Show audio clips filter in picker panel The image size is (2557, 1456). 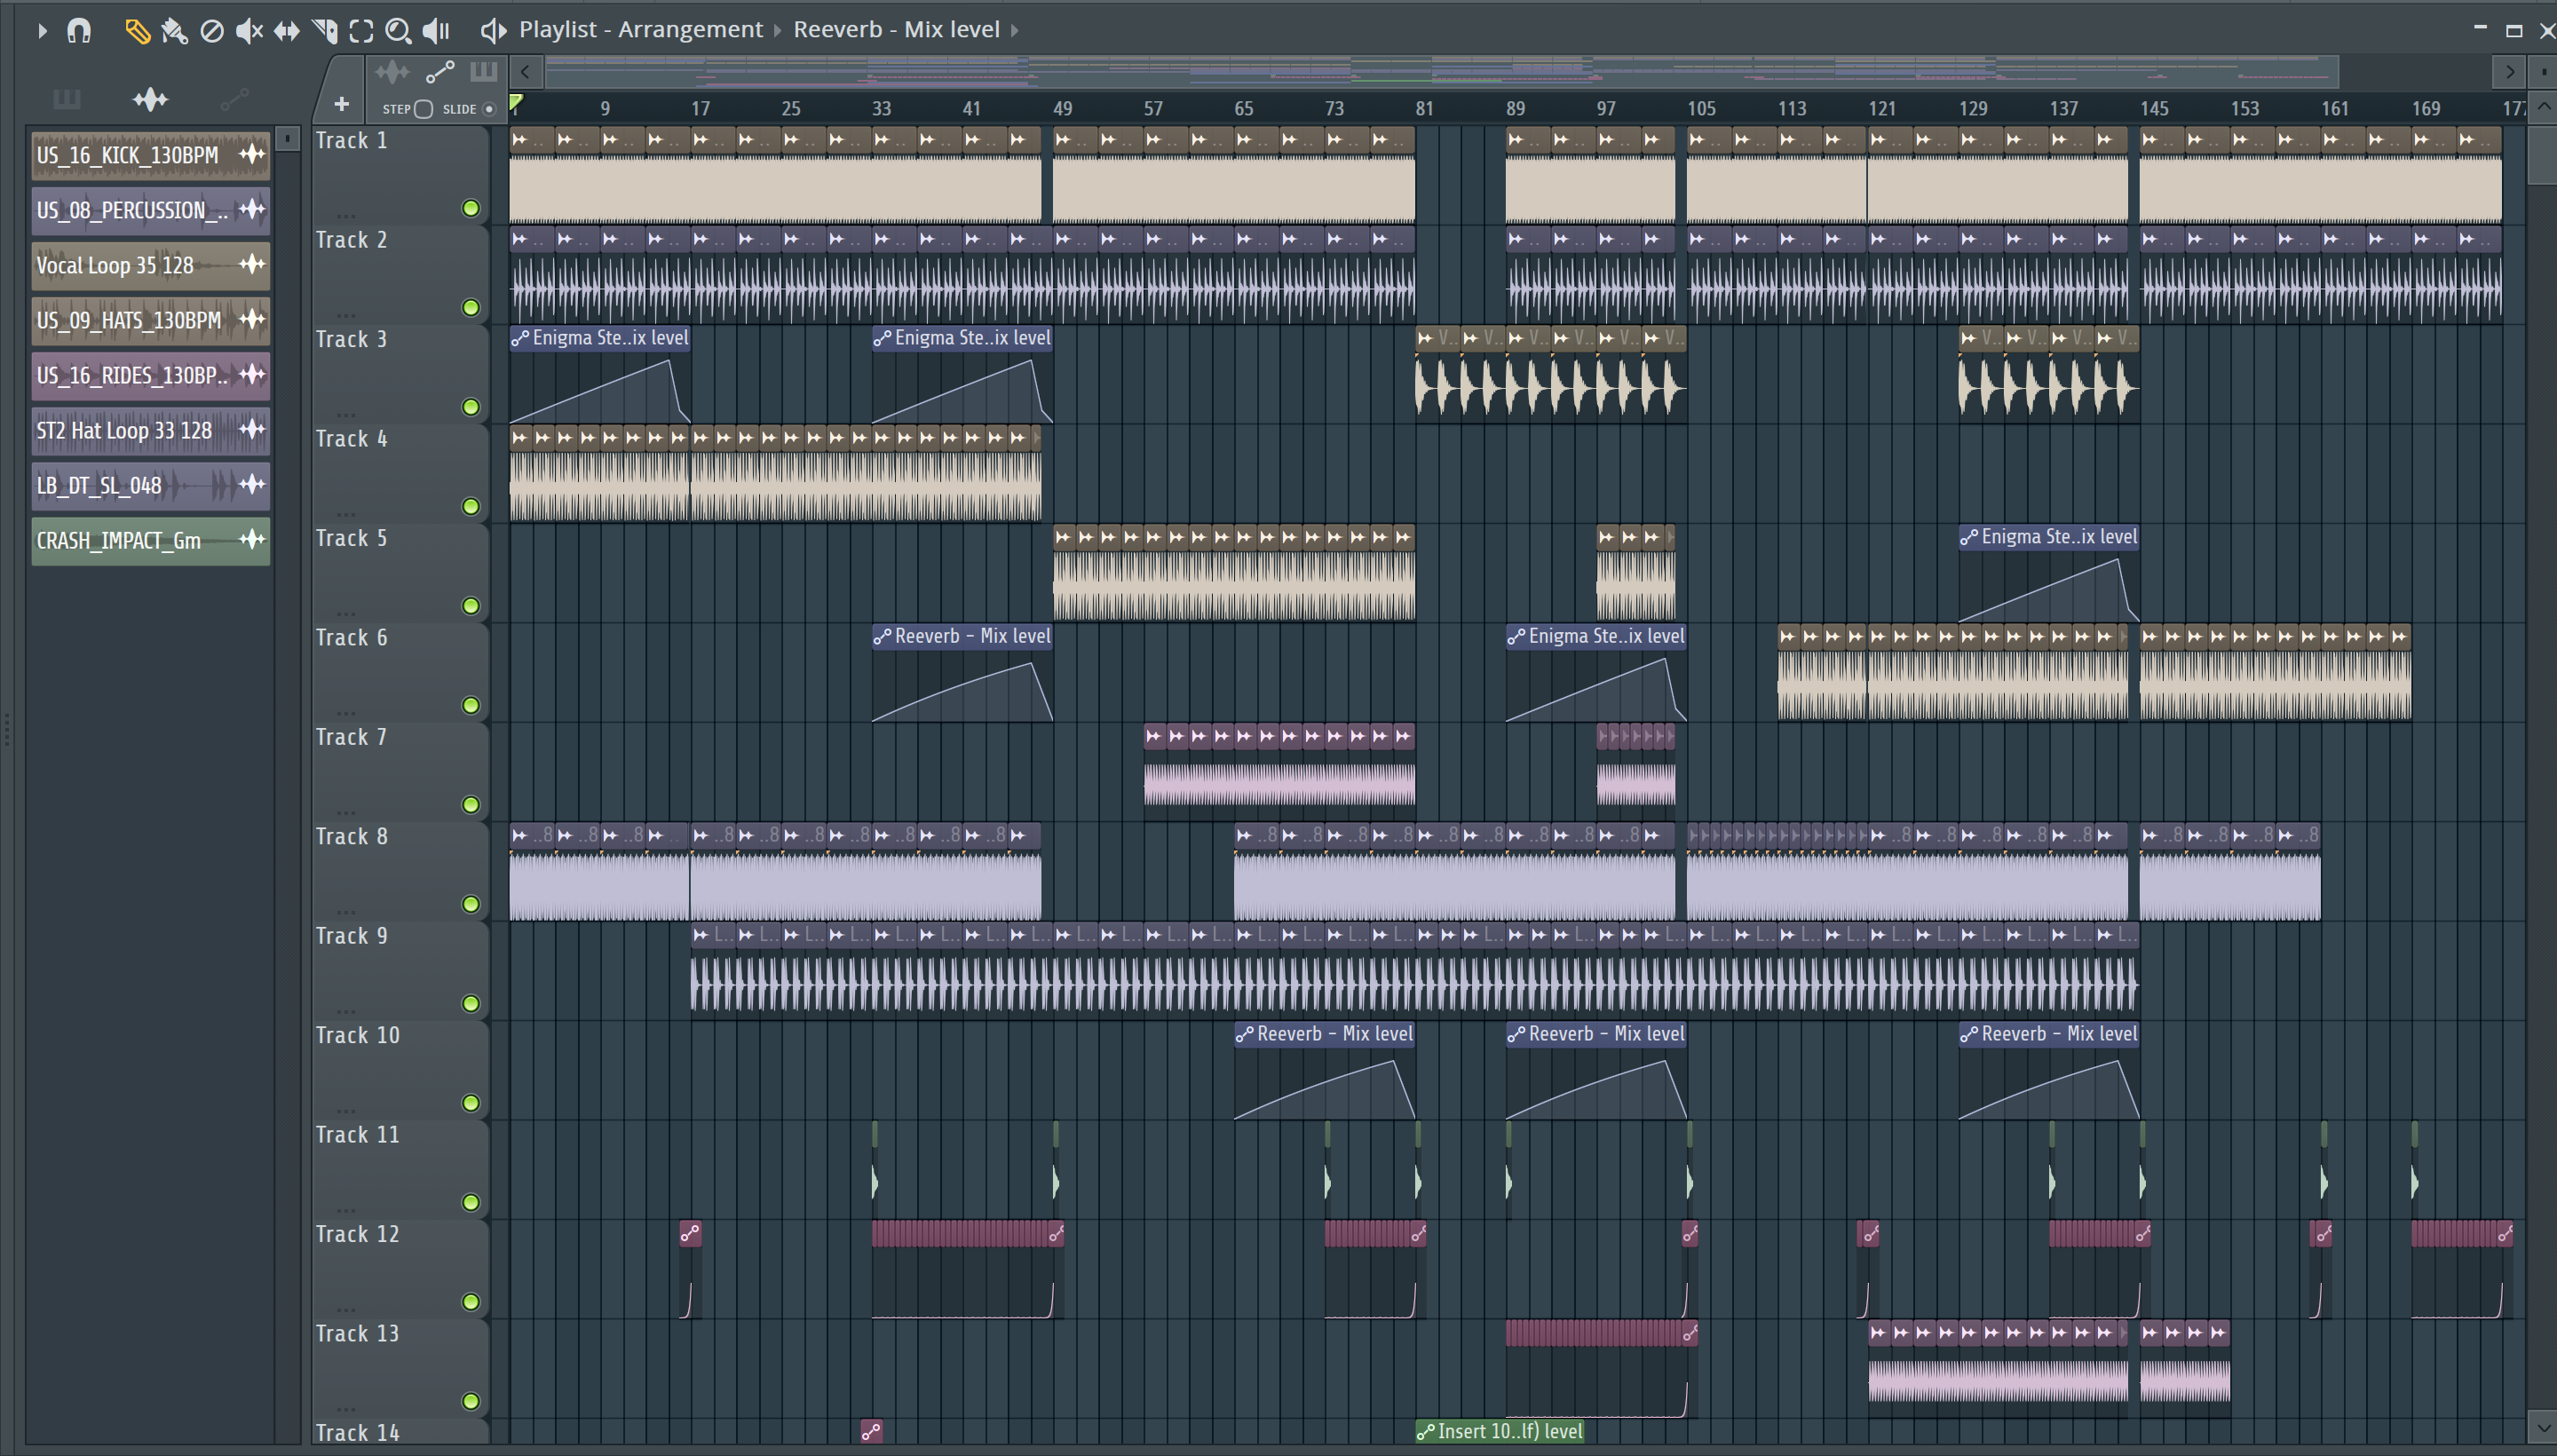pos(150,98)
